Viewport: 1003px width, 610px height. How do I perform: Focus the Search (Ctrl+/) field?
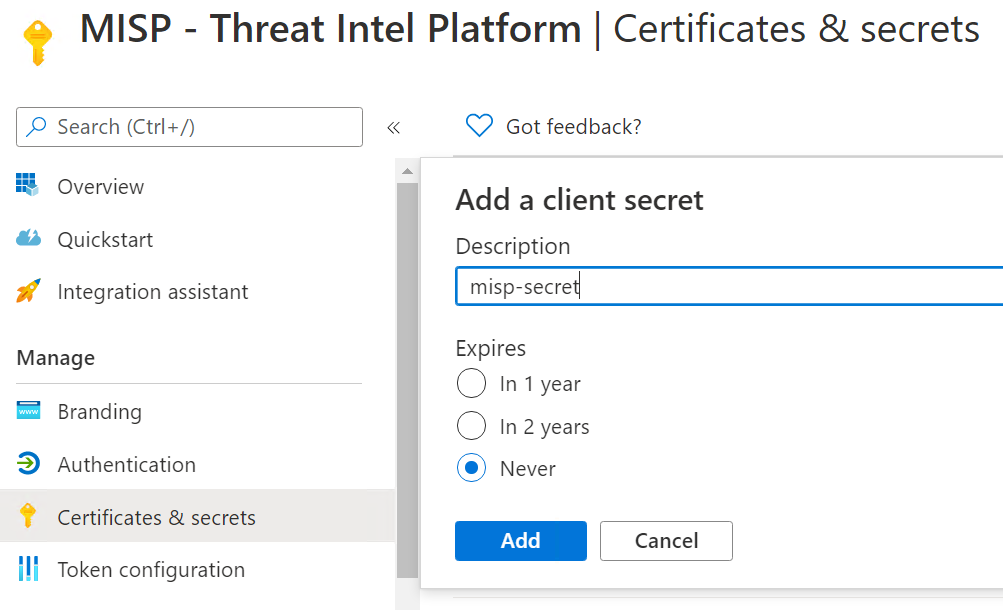189,127
